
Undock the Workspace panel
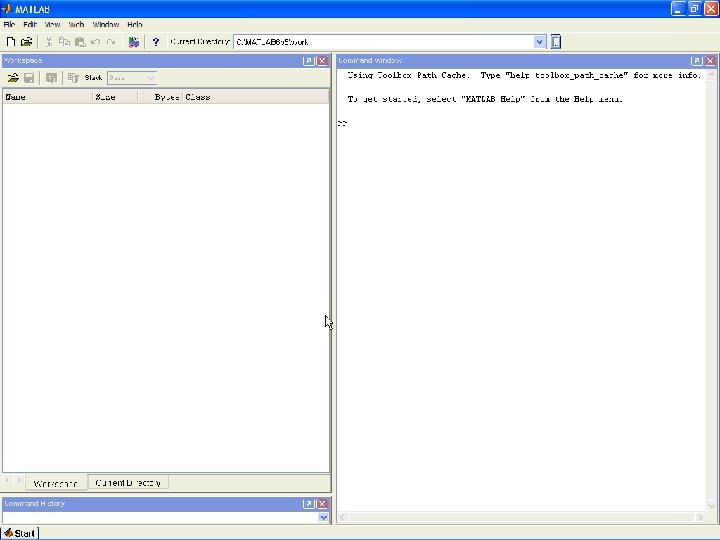point(309,61)
